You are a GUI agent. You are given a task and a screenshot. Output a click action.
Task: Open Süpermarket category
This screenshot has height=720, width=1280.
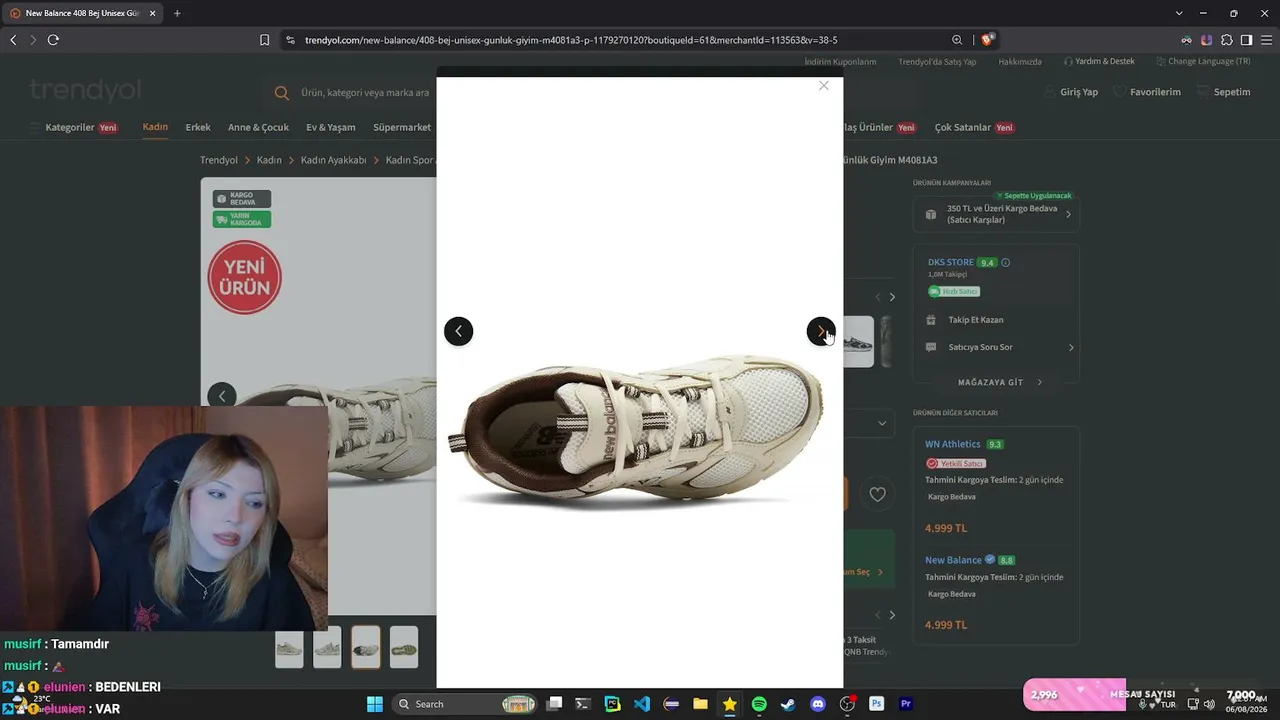pos(402,128)
